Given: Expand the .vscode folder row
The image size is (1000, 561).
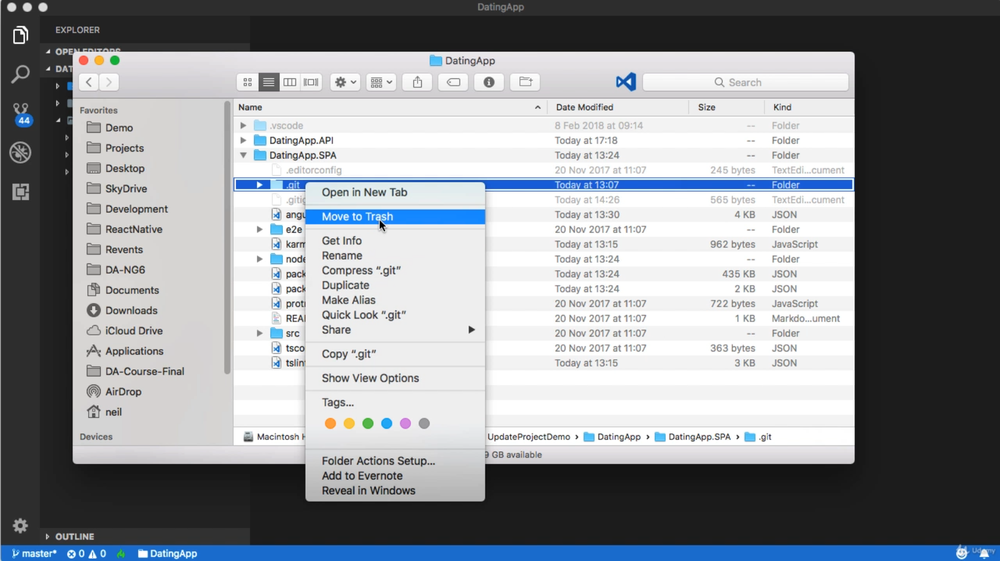Looking at the screenshot, I should 243,126.
